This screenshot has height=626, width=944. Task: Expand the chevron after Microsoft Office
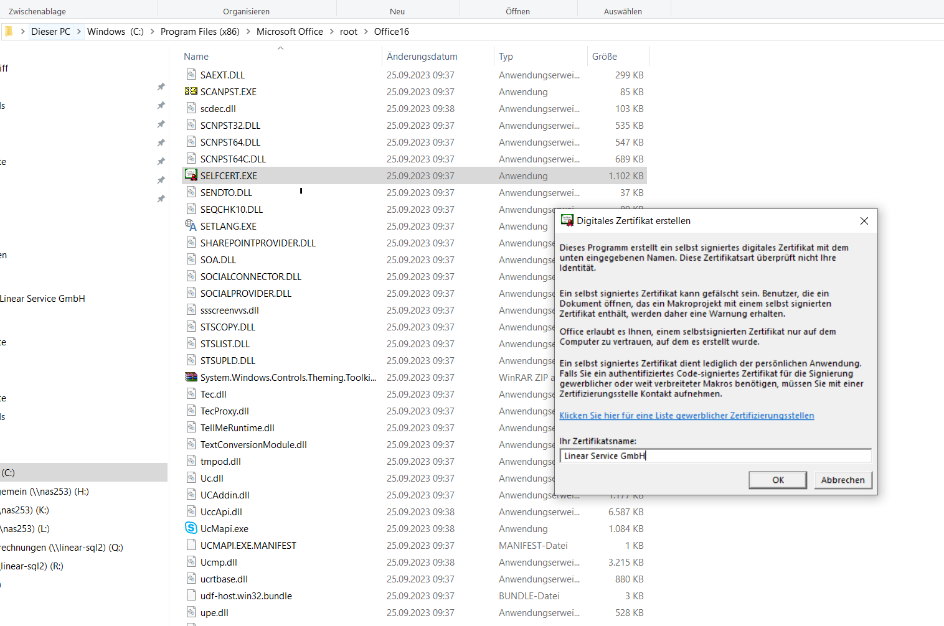click(x=331, y=31)
